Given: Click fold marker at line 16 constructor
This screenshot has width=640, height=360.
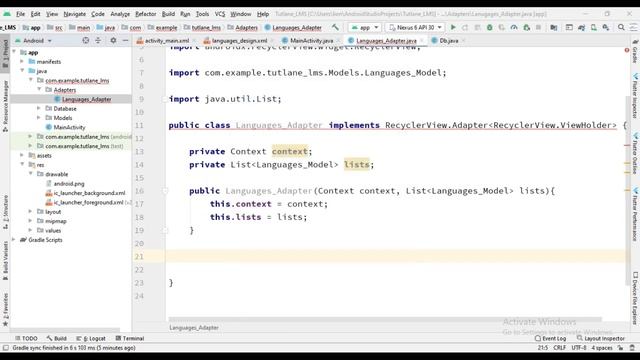Looking at the screenshot, I should click(165, 191).
